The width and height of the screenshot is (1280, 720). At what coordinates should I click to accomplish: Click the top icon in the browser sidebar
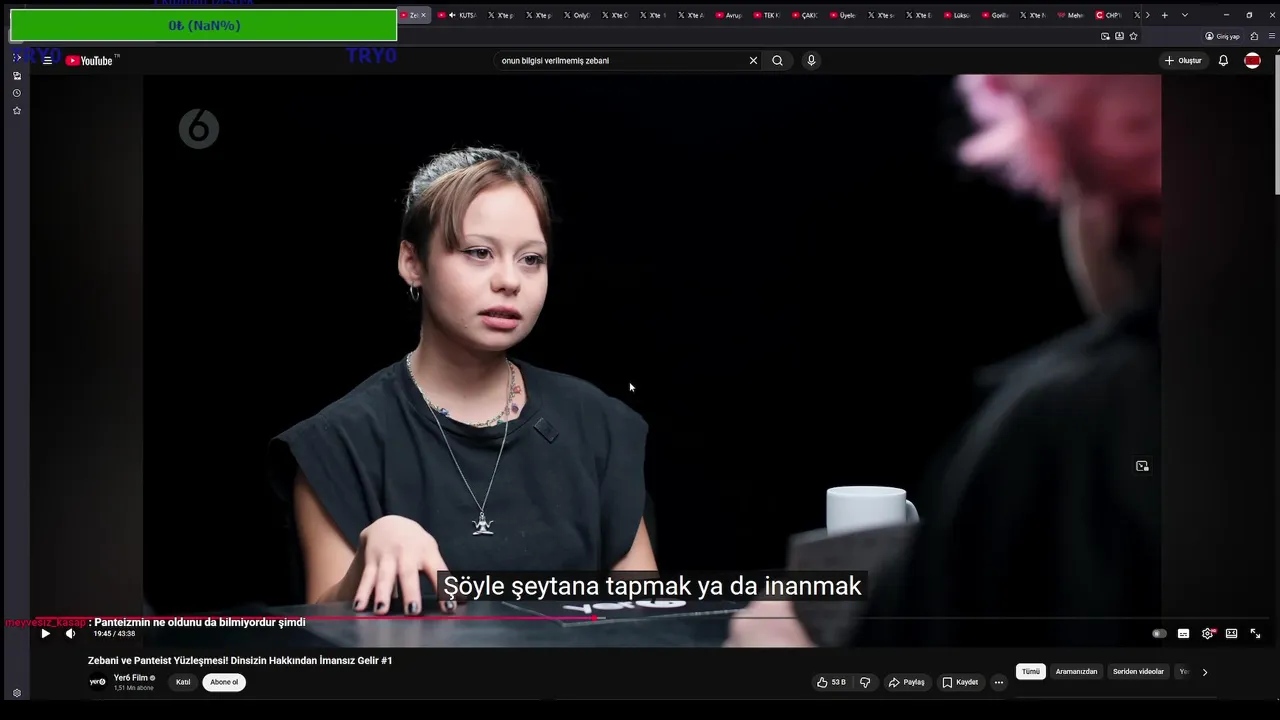click(x=17, y=58)
